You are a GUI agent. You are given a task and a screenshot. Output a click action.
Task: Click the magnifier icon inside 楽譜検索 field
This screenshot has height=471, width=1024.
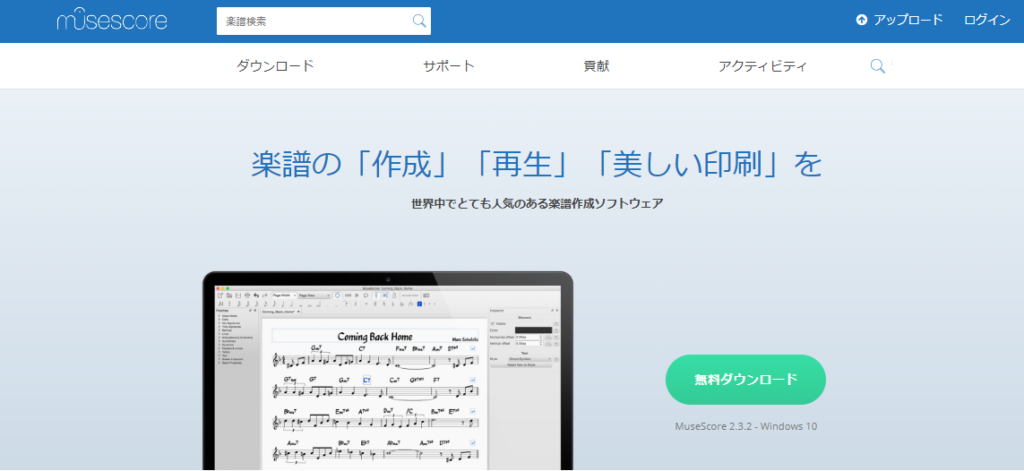(x=418, y=20)
